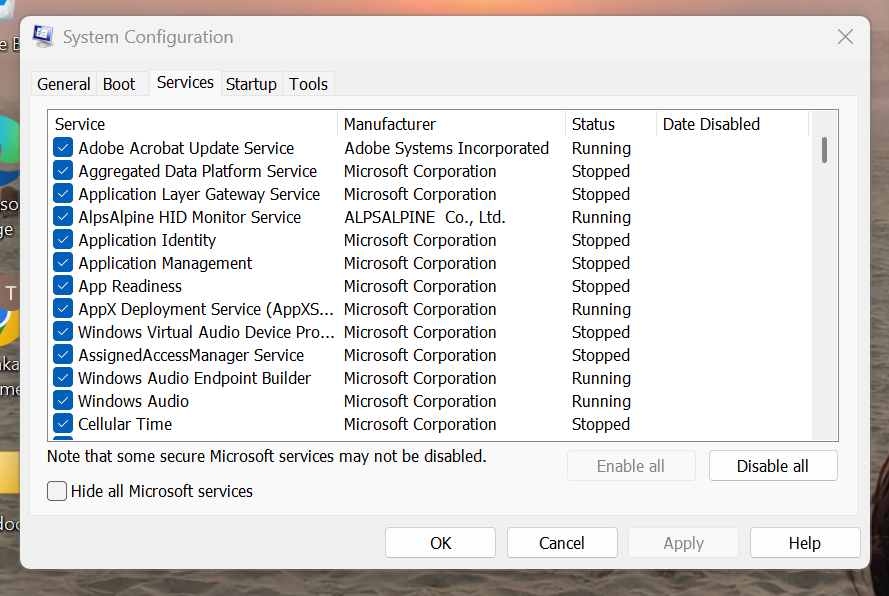Uncheck Aggregated Data Platform Service checkbox
889x596 pixels.
click(63, 171)
